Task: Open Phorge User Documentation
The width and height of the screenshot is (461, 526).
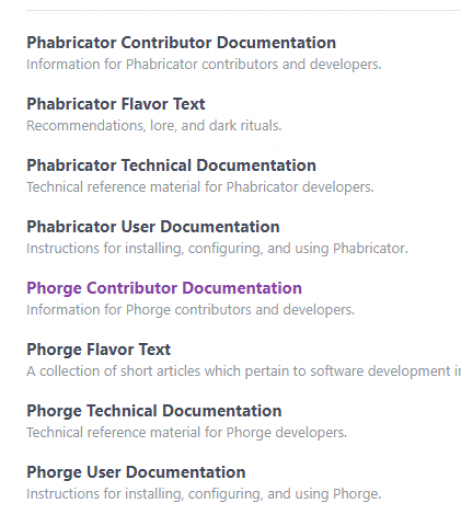Action: [136, 472]
